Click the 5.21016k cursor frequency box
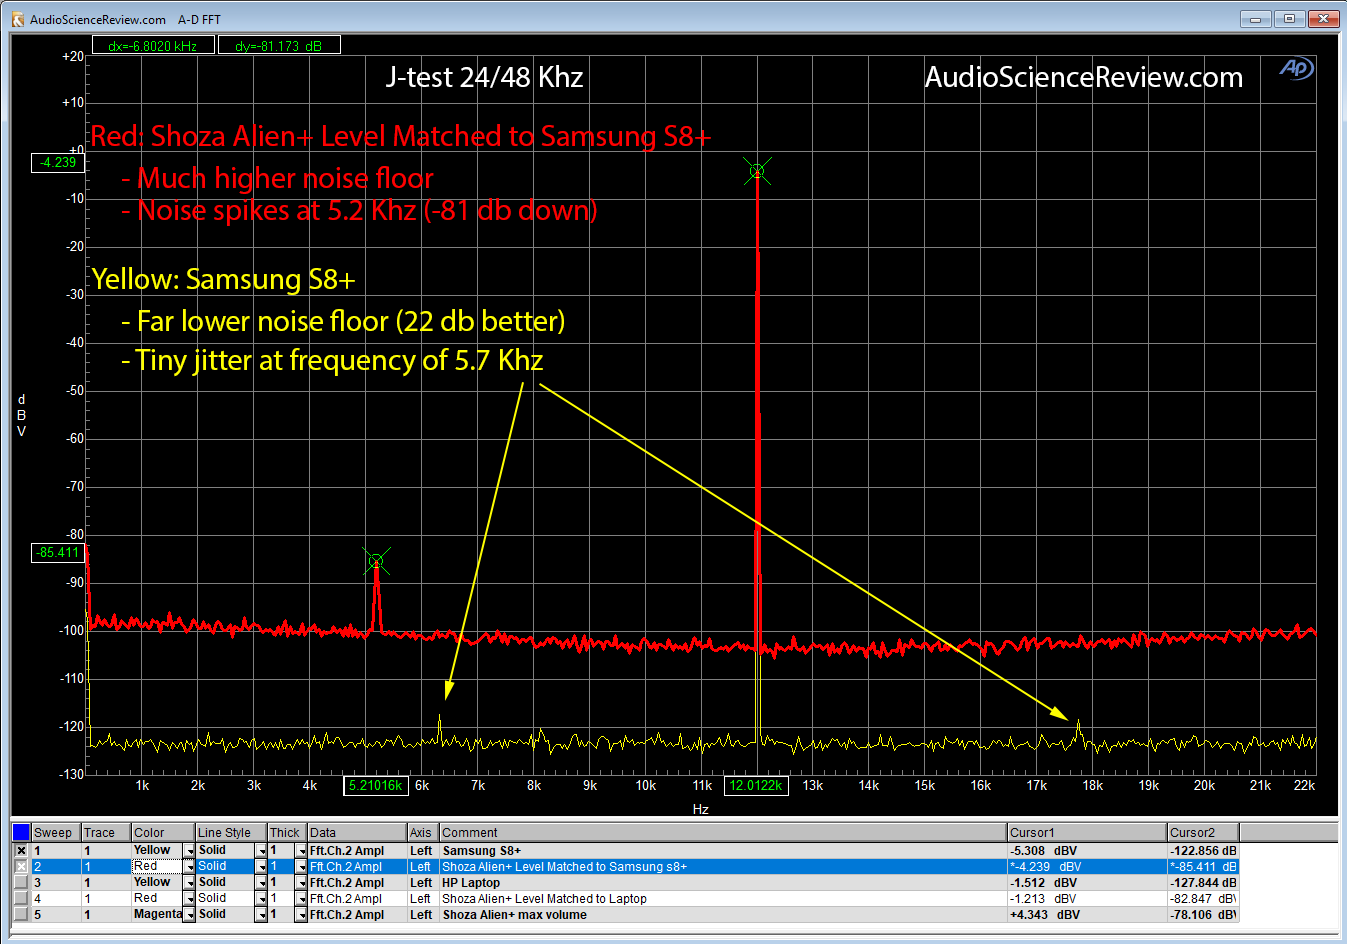Screen dimensions: 1349x944 tap(375, 786)
